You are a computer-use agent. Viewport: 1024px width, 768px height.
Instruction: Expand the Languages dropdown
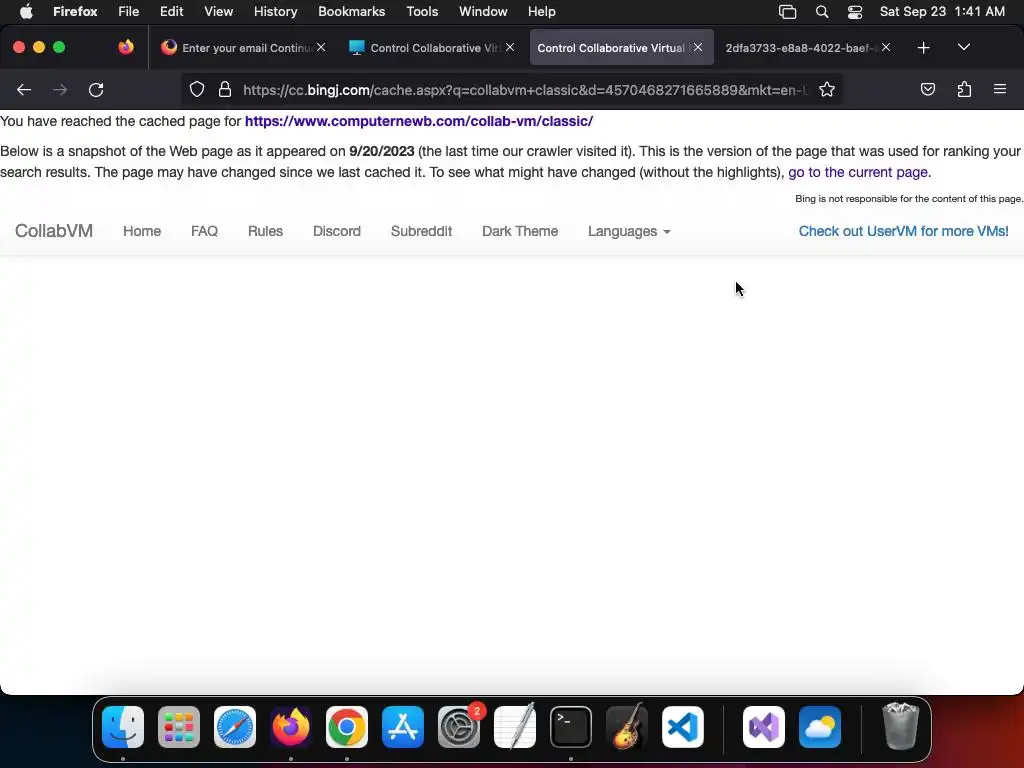point(629,231)
